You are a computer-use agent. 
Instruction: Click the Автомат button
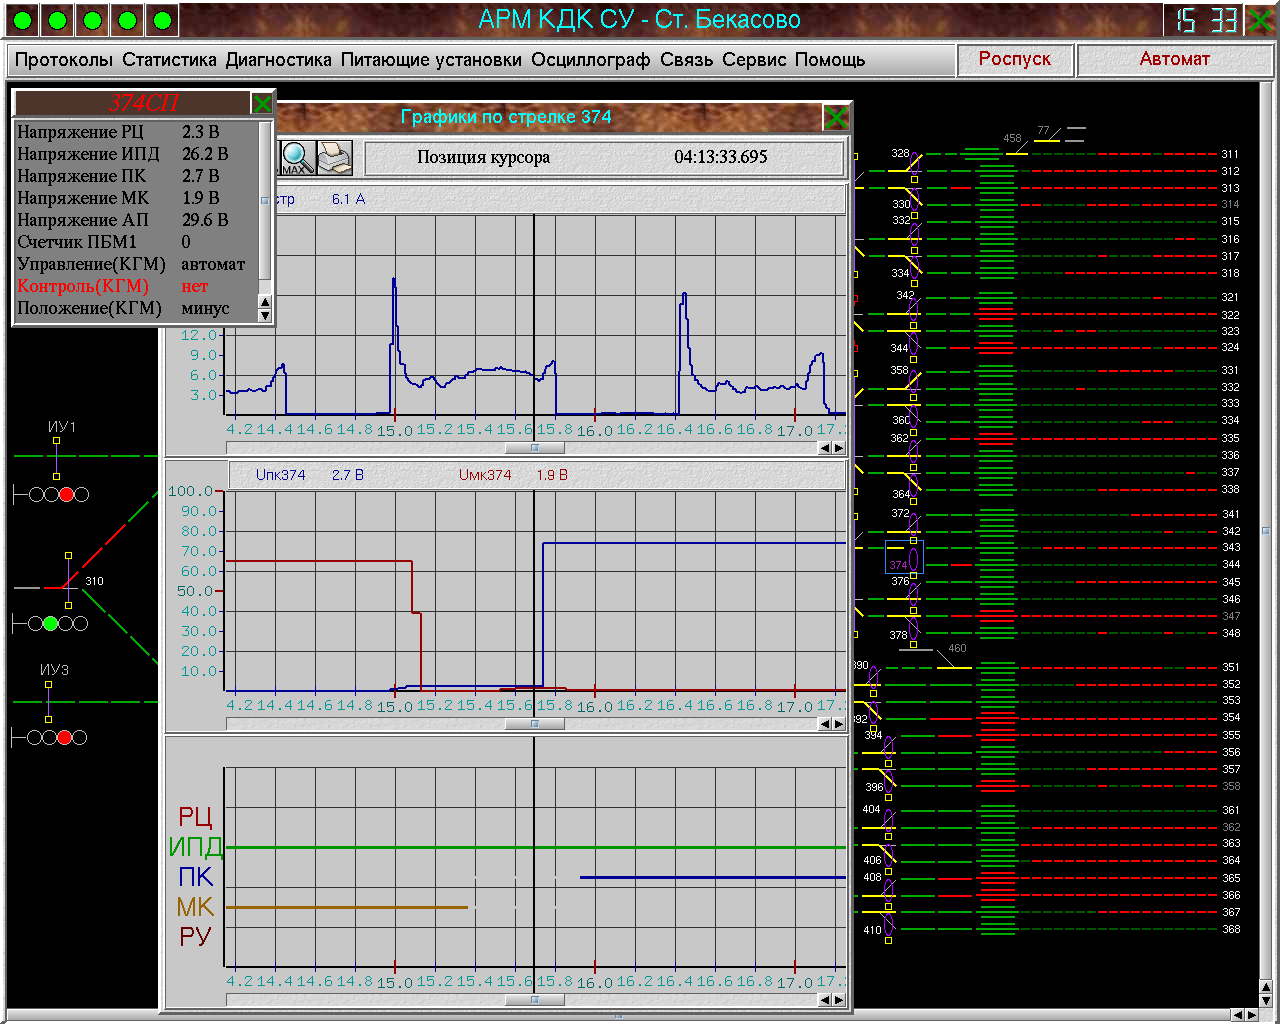pos(1175,60)
